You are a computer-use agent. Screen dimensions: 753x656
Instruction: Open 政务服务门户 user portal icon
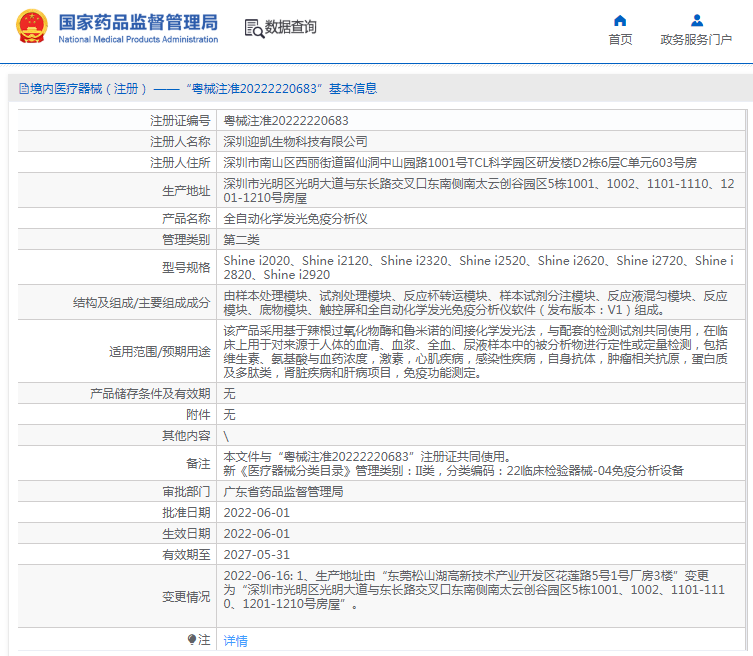(x=697, y=21)
